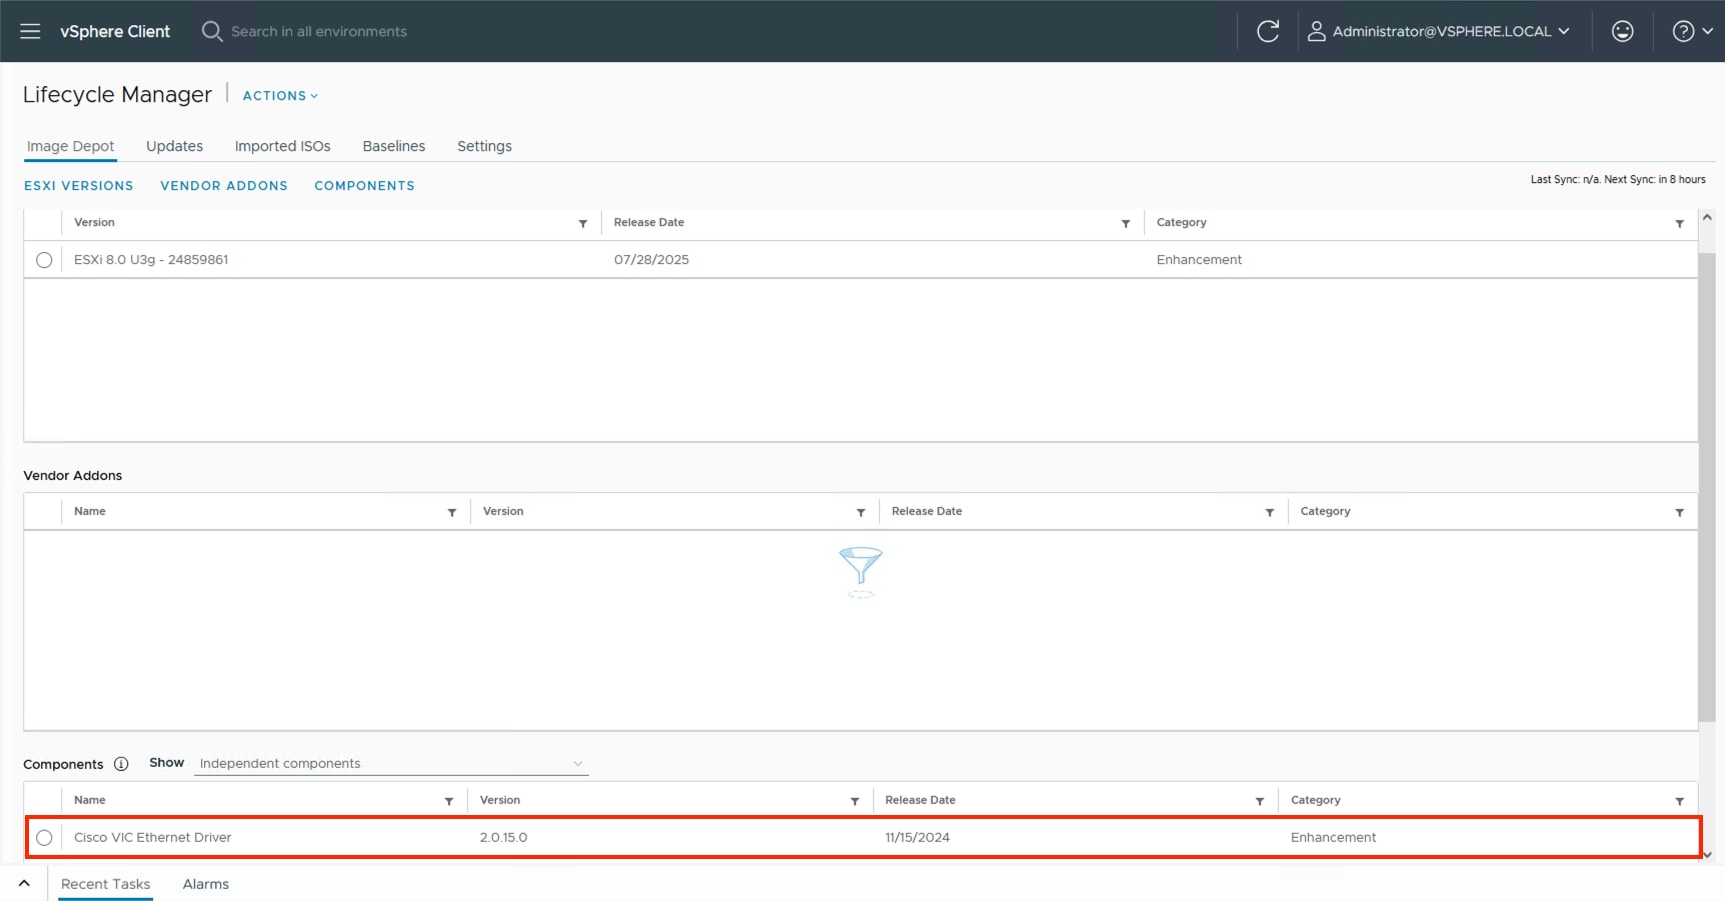Open the Baselines tab
The height and width of the screenshot is (901, 1725).
[x=393, y=146]
